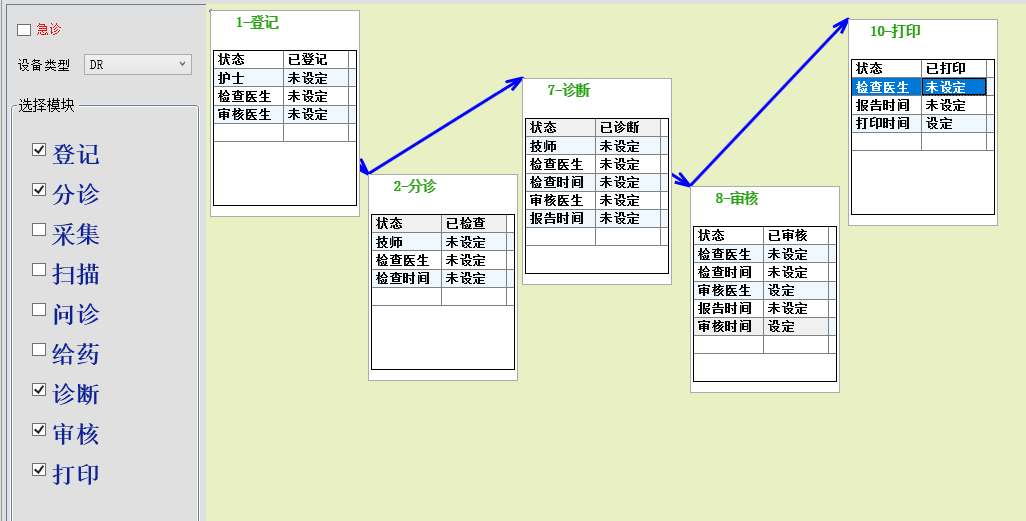Toggle off the 打印 module checkbox
Screen dimensions: 1026x521
39,470
